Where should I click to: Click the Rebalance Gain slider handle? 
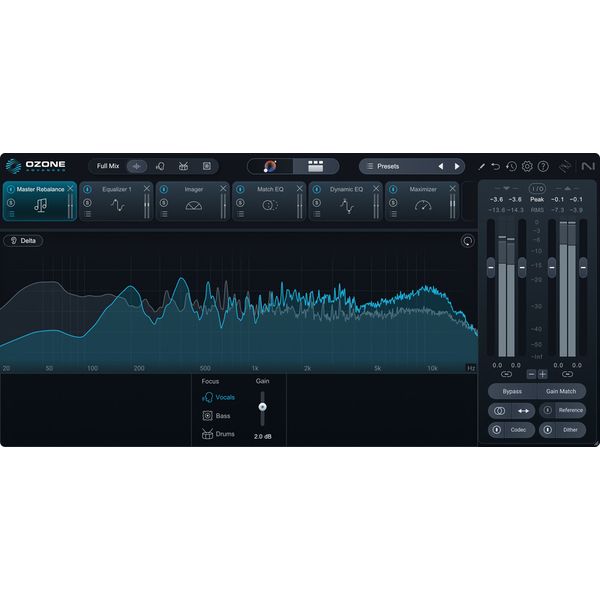pyautogui.click(x=262, y=407)
